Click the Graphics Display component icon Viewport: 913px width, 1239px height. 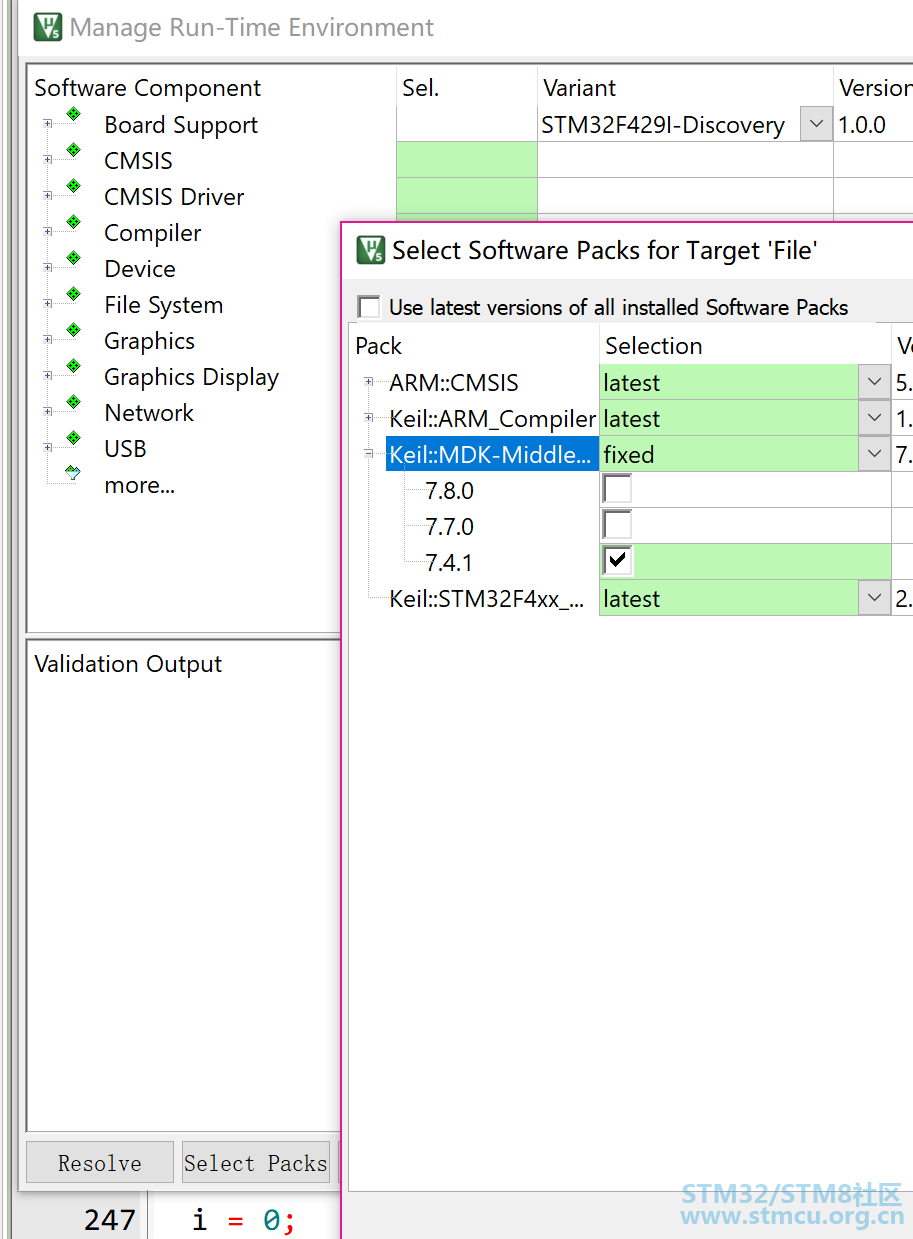pyautogui.click(x=73, y=366)
